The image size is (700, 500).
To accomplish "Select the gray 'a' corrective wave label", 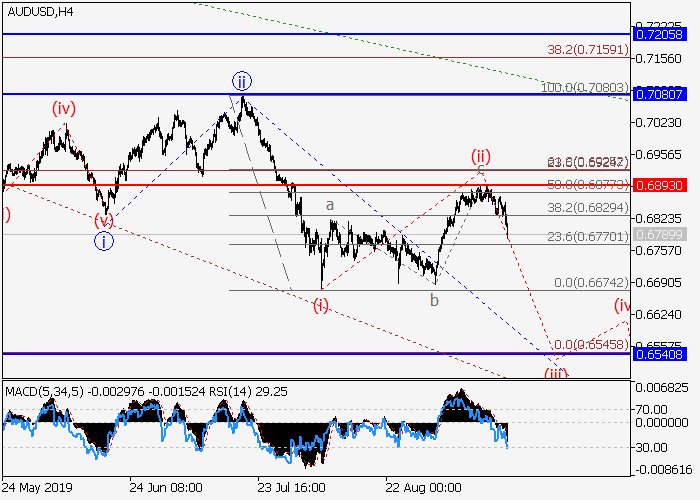I will 329,205.
